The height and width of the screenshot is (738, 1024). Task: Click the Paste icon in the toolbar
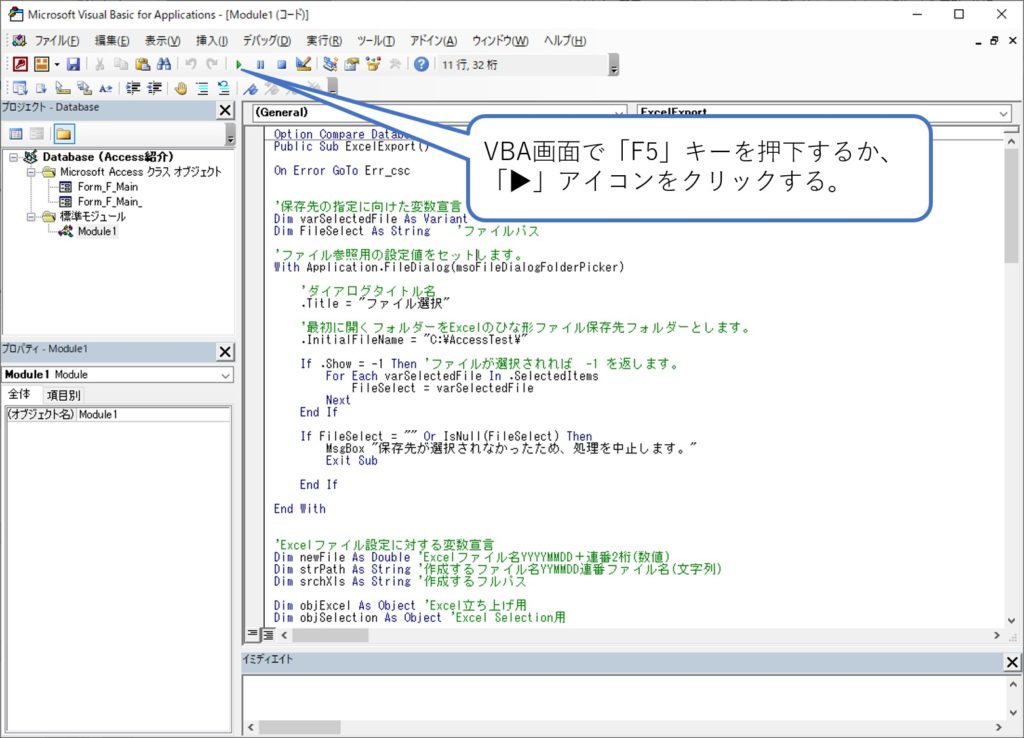coord(142,64)
